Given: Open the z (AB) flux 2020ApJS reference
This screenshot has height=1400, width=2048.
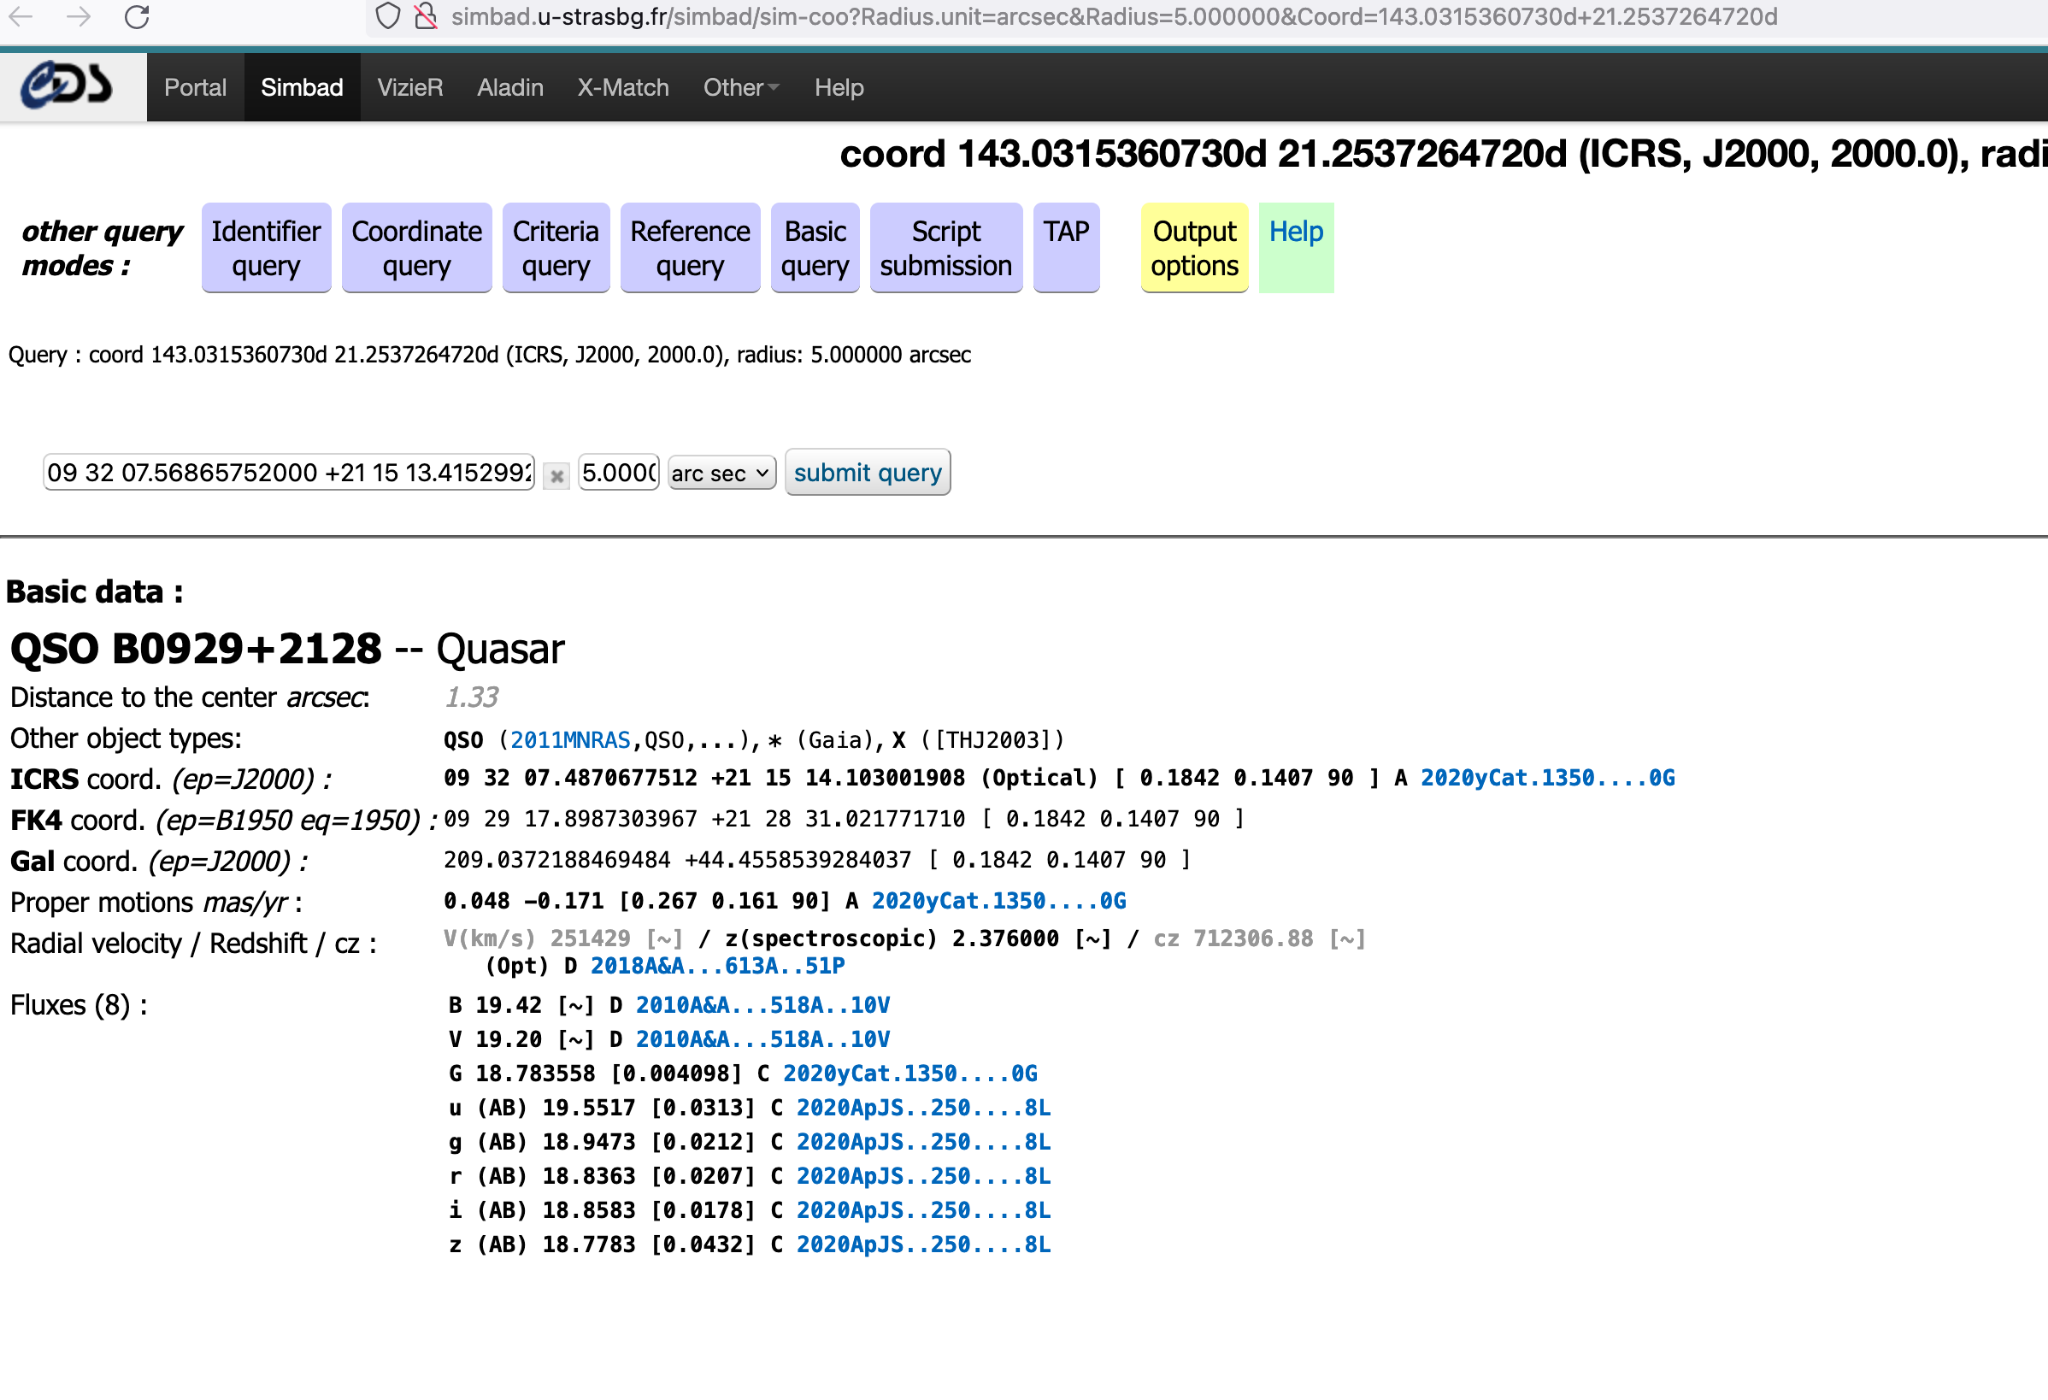Looking at the screenshot, I should click(x=923, y=1245).
